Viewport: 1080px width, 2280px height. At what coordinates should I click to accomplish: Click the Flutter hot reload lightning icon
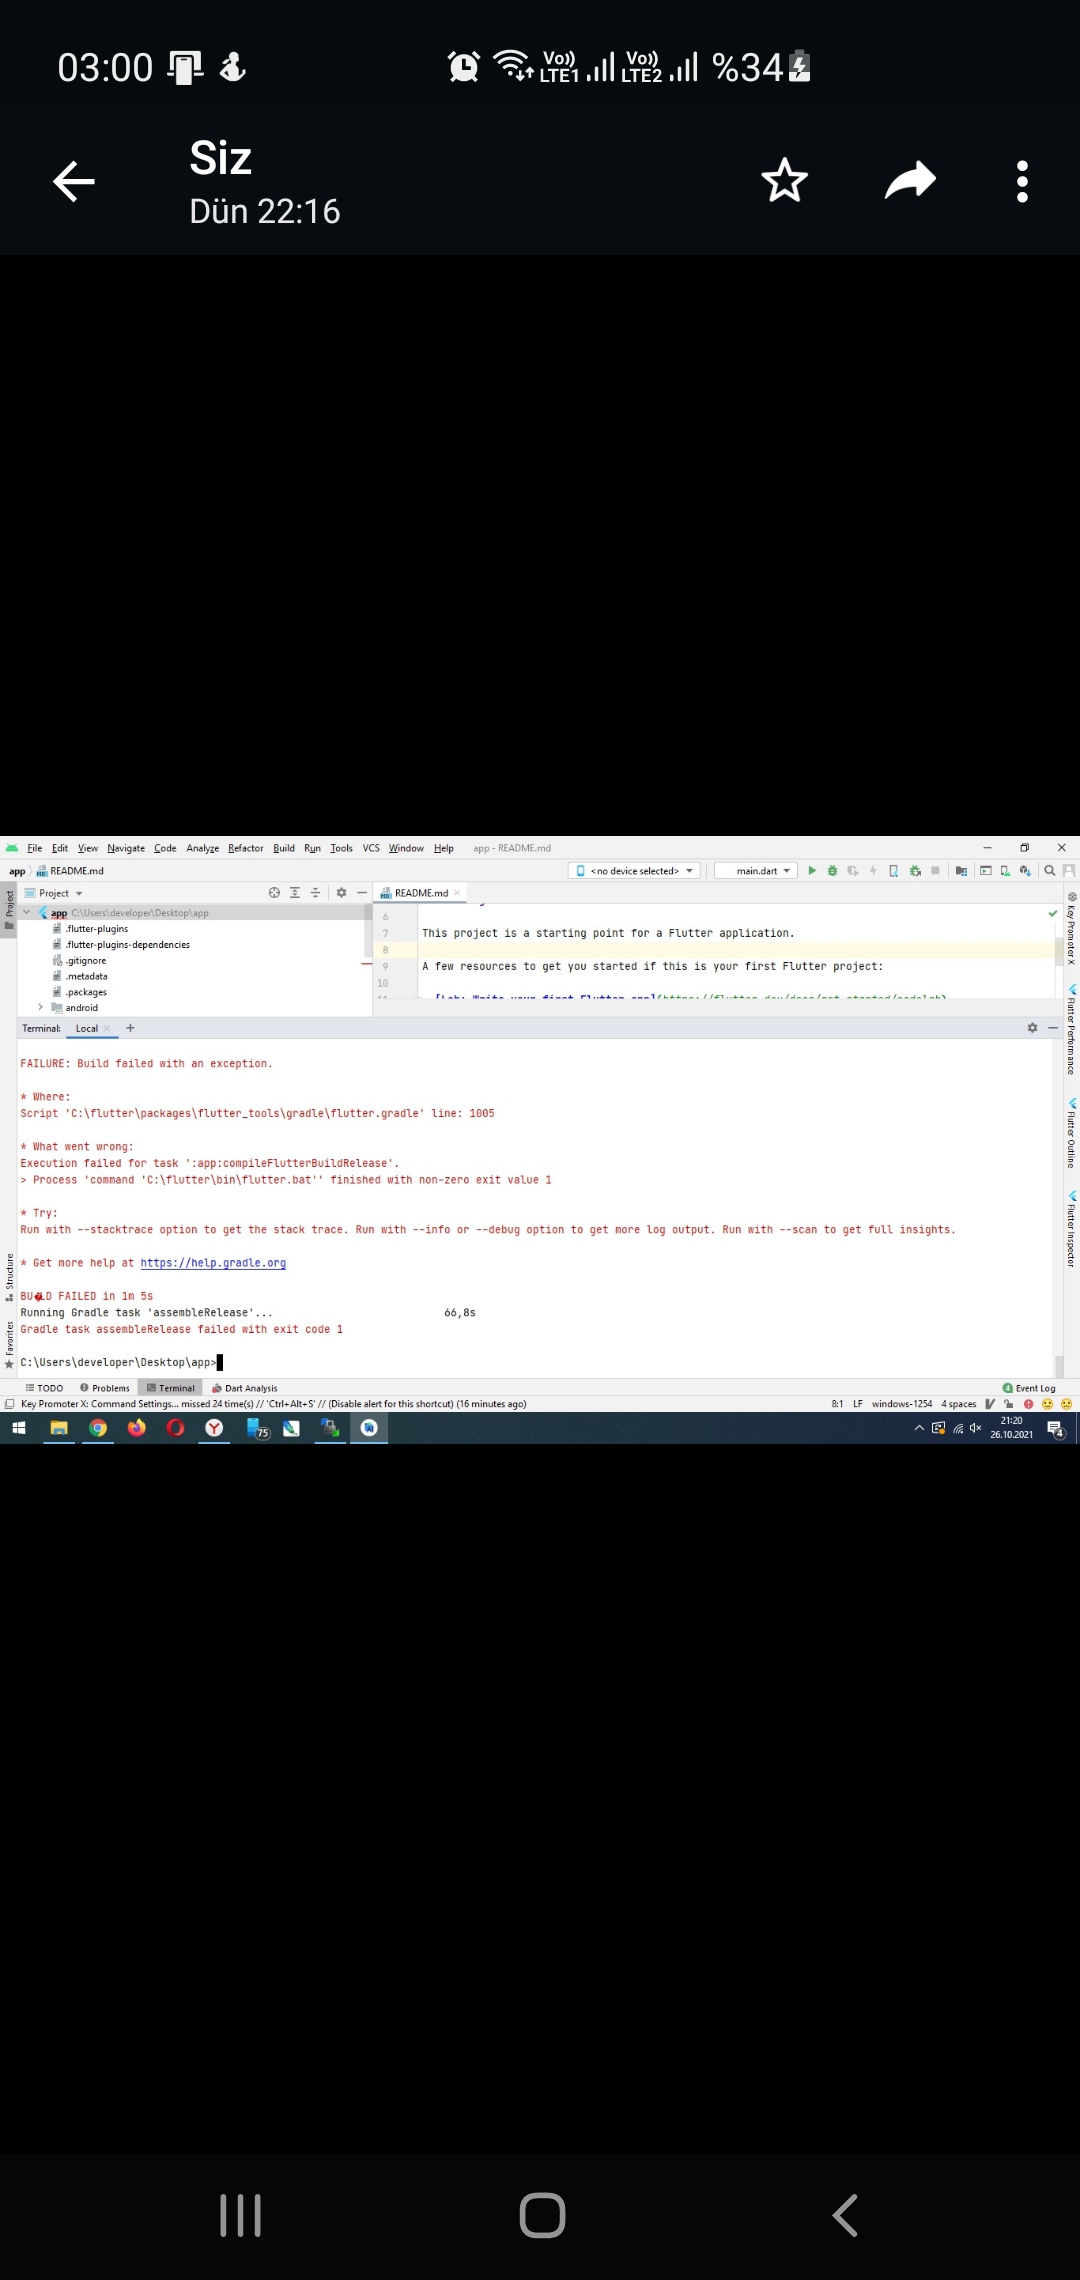click(x=873, y=871)
